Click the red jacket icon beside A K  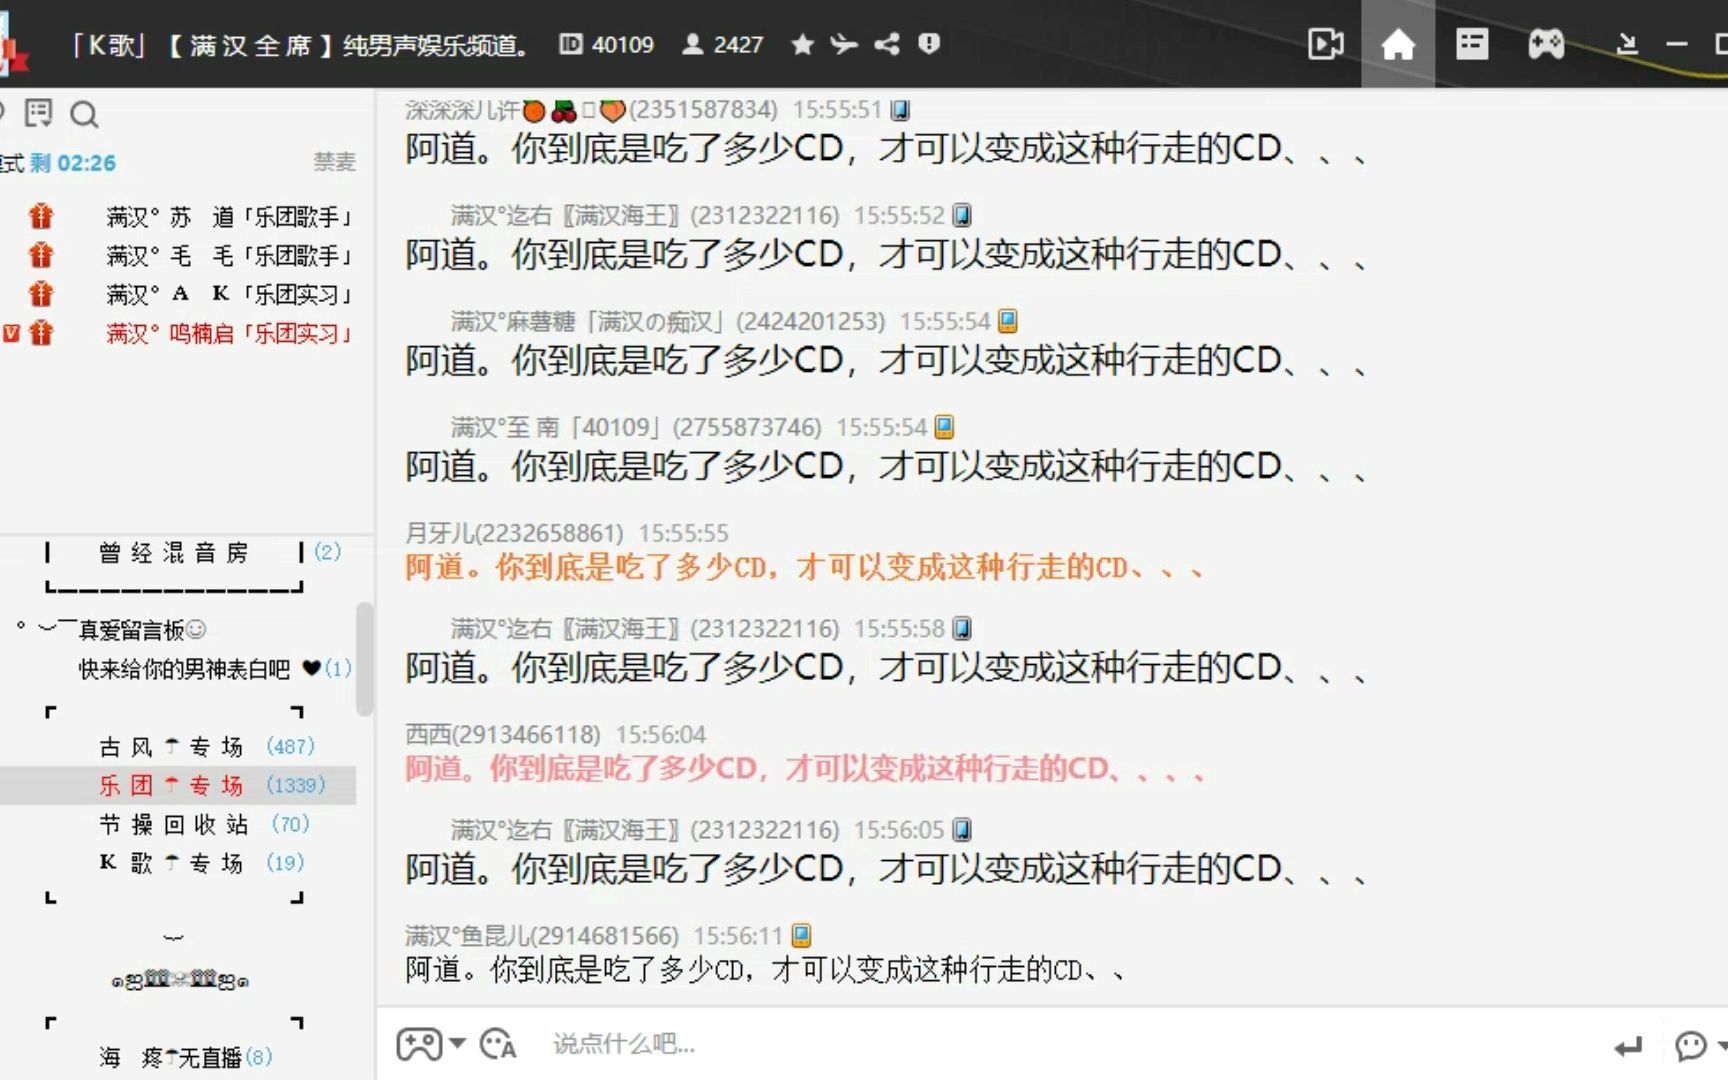41,294
